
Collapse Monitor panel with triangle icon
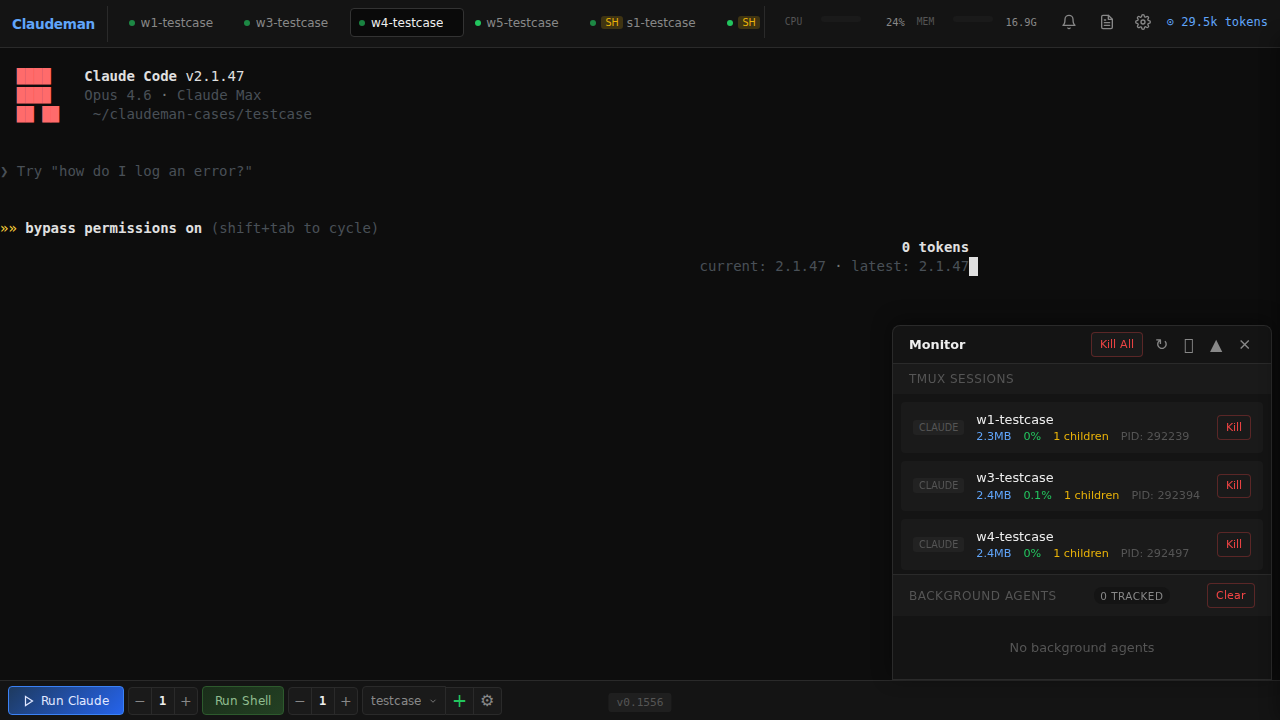(x=1216, y=345)
